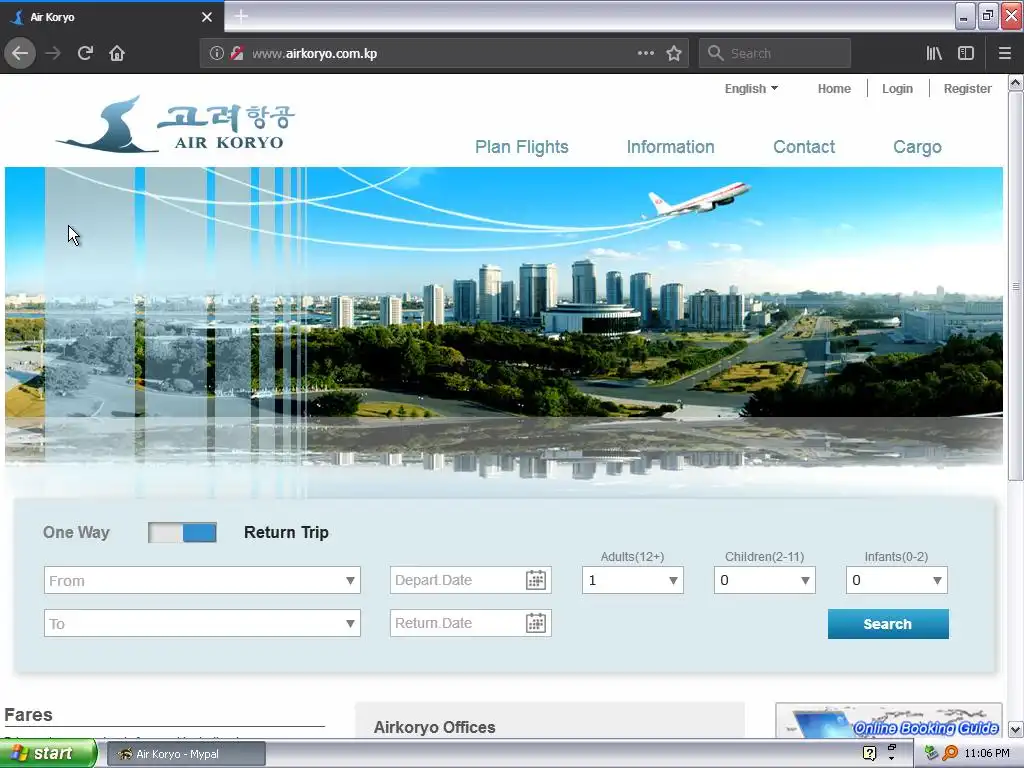Open the browser Library icon

[x=934, y=53]
